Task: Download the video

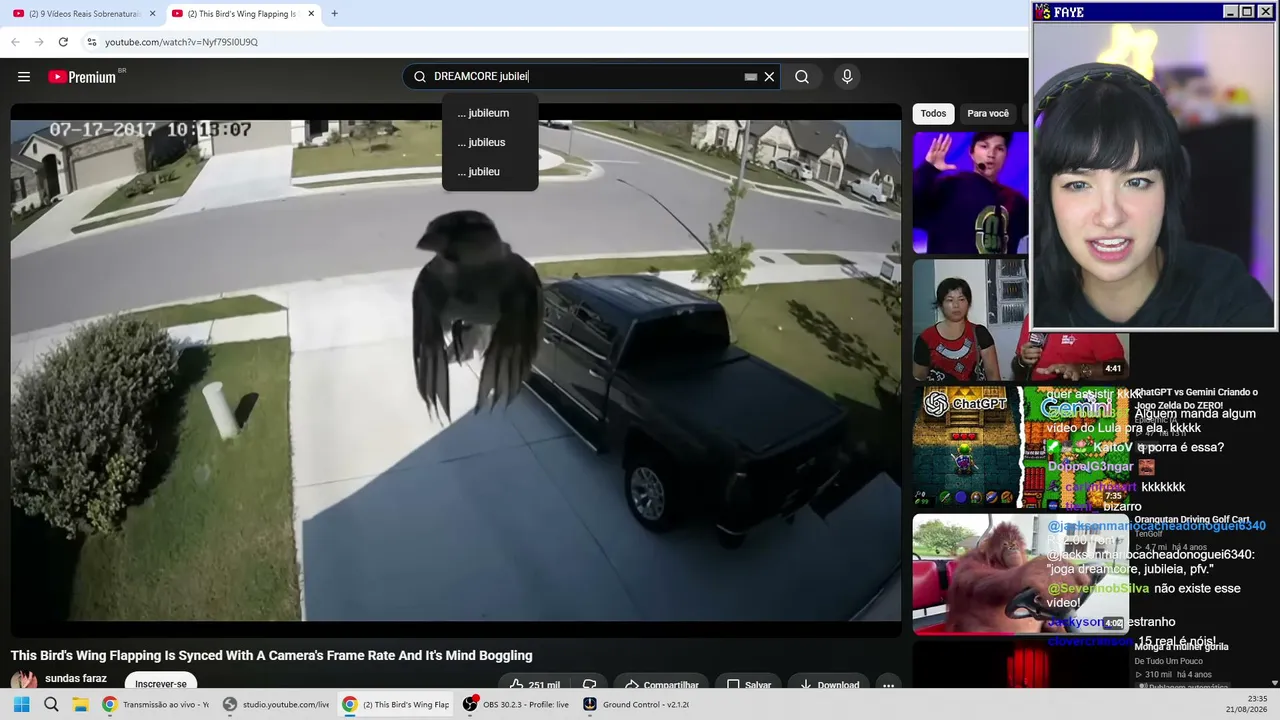Action: tap(830, 685)
